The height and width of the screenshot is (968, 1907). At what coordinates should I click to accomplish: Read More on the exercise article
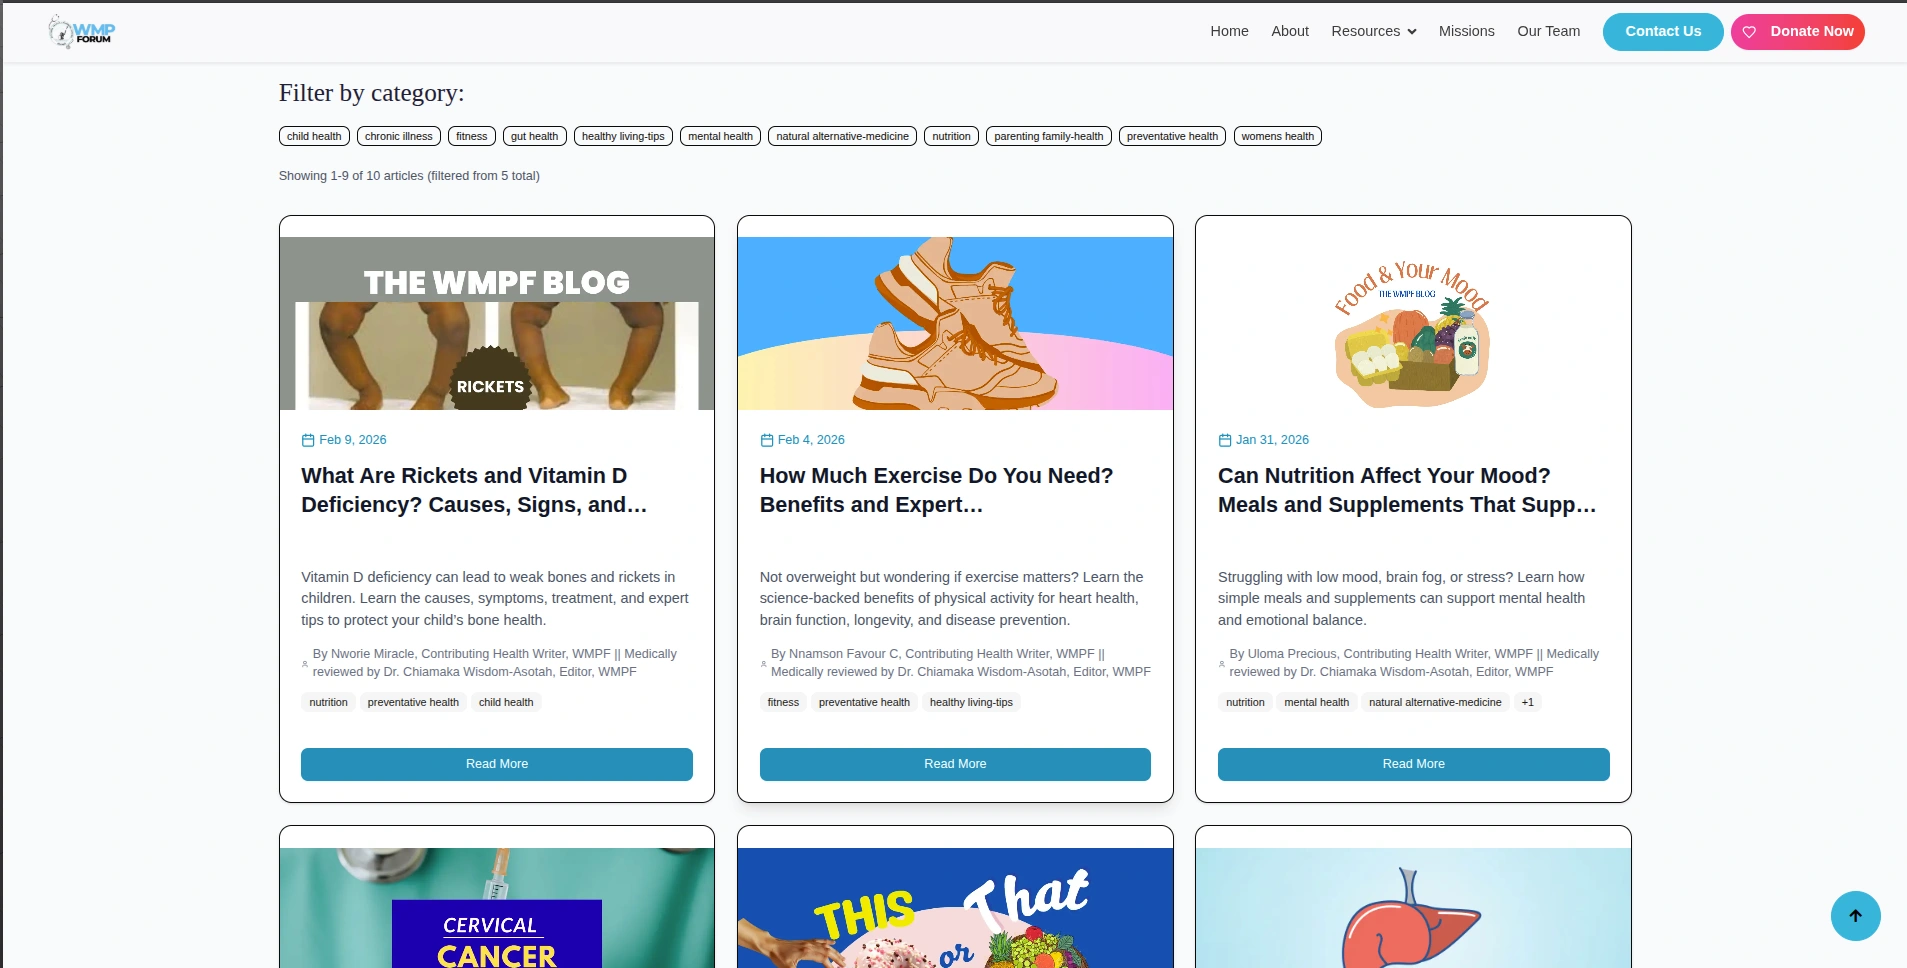(955, 764)
